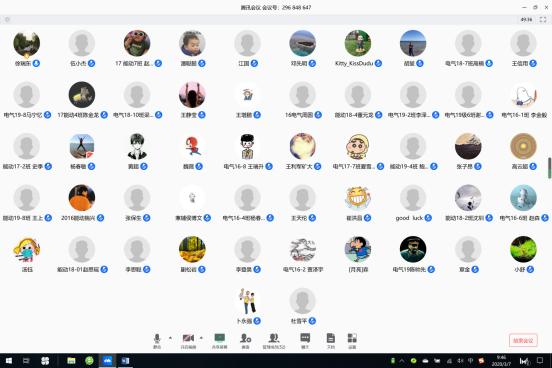
Task: Show hidden system tray icons arrow
Action: click(x=402, y=361)
